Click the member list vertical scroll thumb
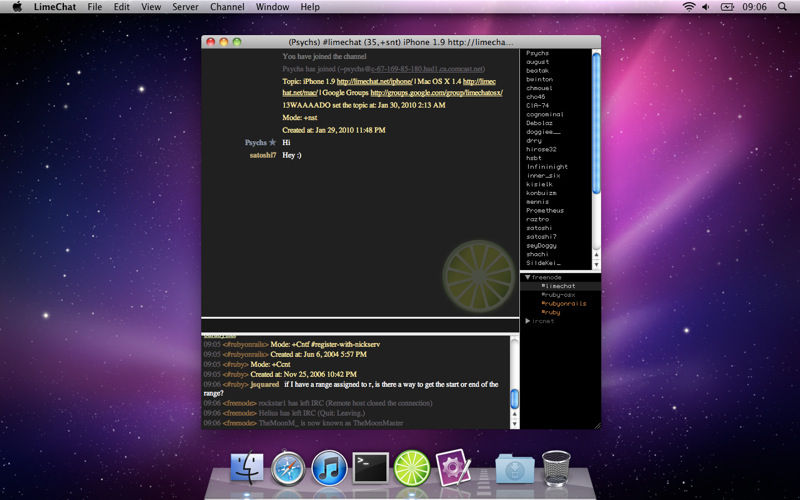Screen dimensions: 800x500 596,122
